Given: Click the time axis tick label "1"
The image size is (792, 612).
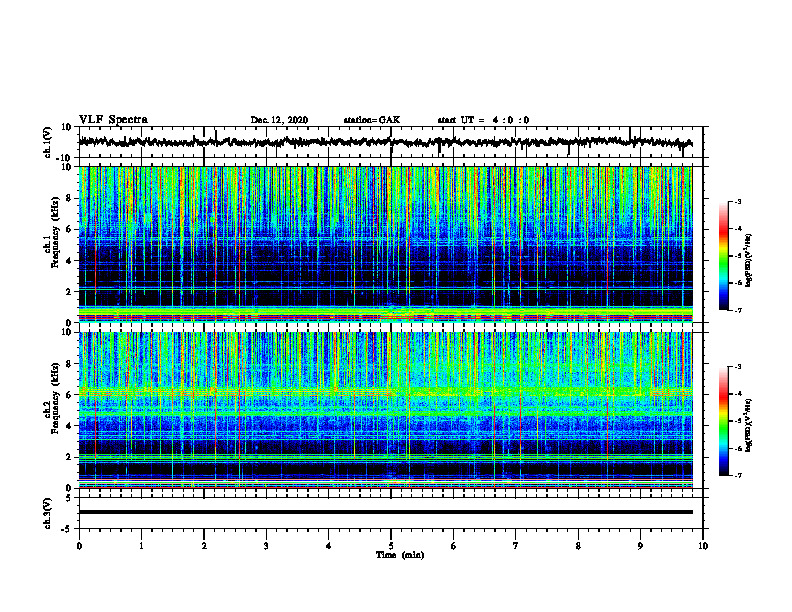Looking at the screenshot, I should coord(141,546).
